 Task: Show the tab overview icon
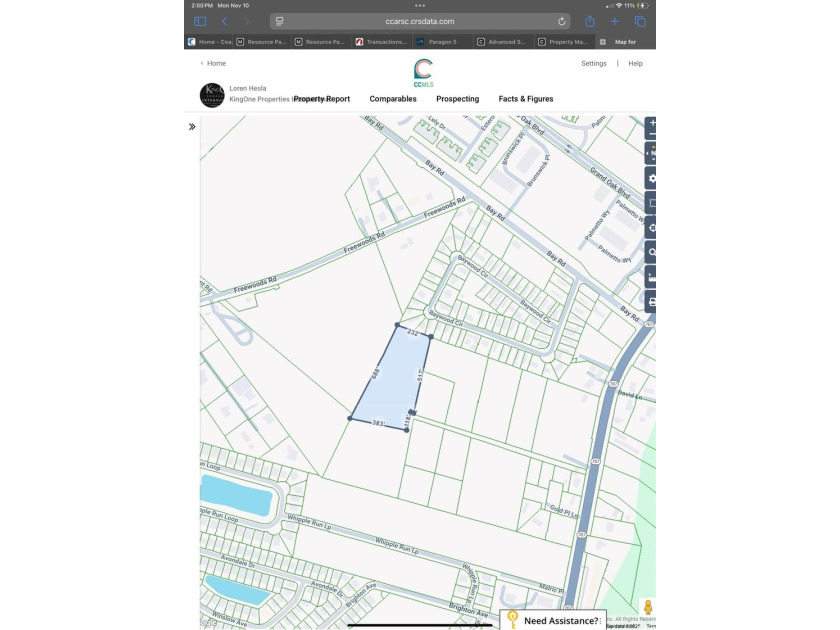(640, 21)
